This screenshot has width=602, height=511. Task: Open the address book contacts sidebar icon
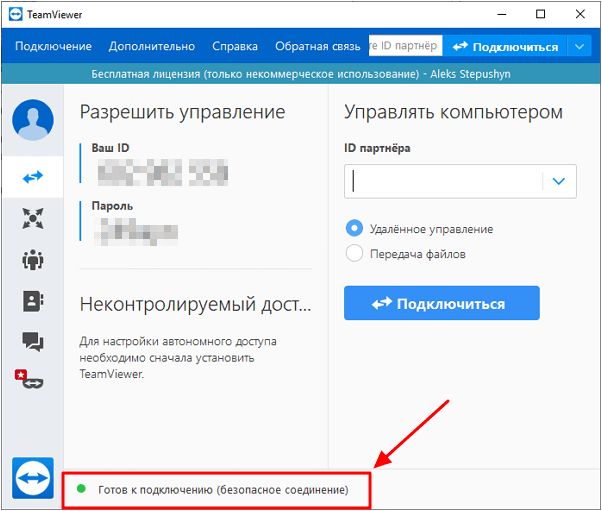[33, 301]
